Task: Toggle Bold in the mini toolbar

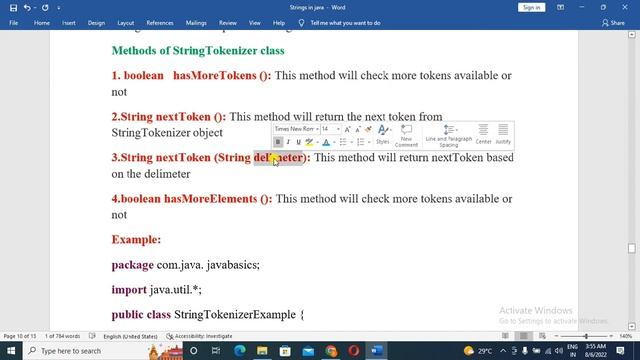Action: pyautogui.click(x=278, y=142)
